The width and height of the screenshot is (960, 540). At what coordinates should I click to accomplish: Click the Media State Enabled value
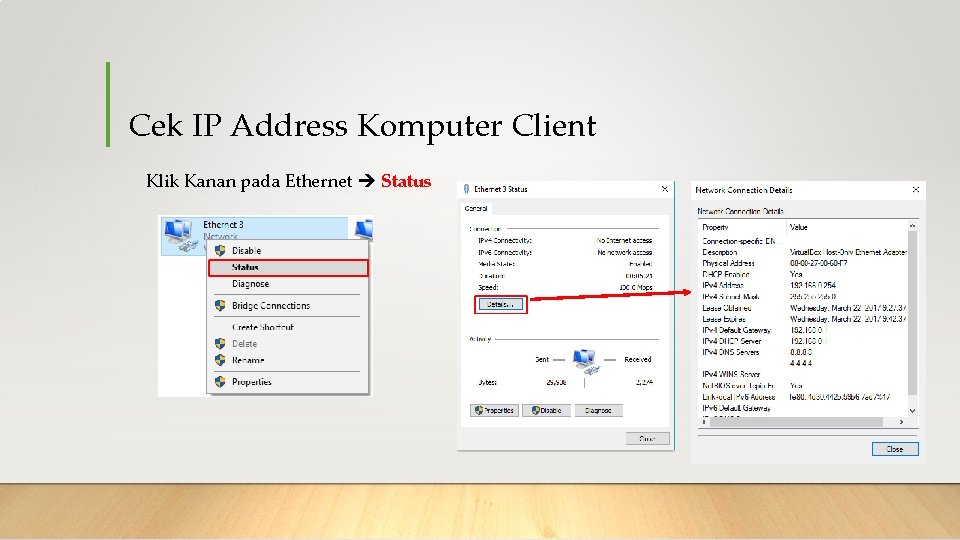click(x=640, y=264)
